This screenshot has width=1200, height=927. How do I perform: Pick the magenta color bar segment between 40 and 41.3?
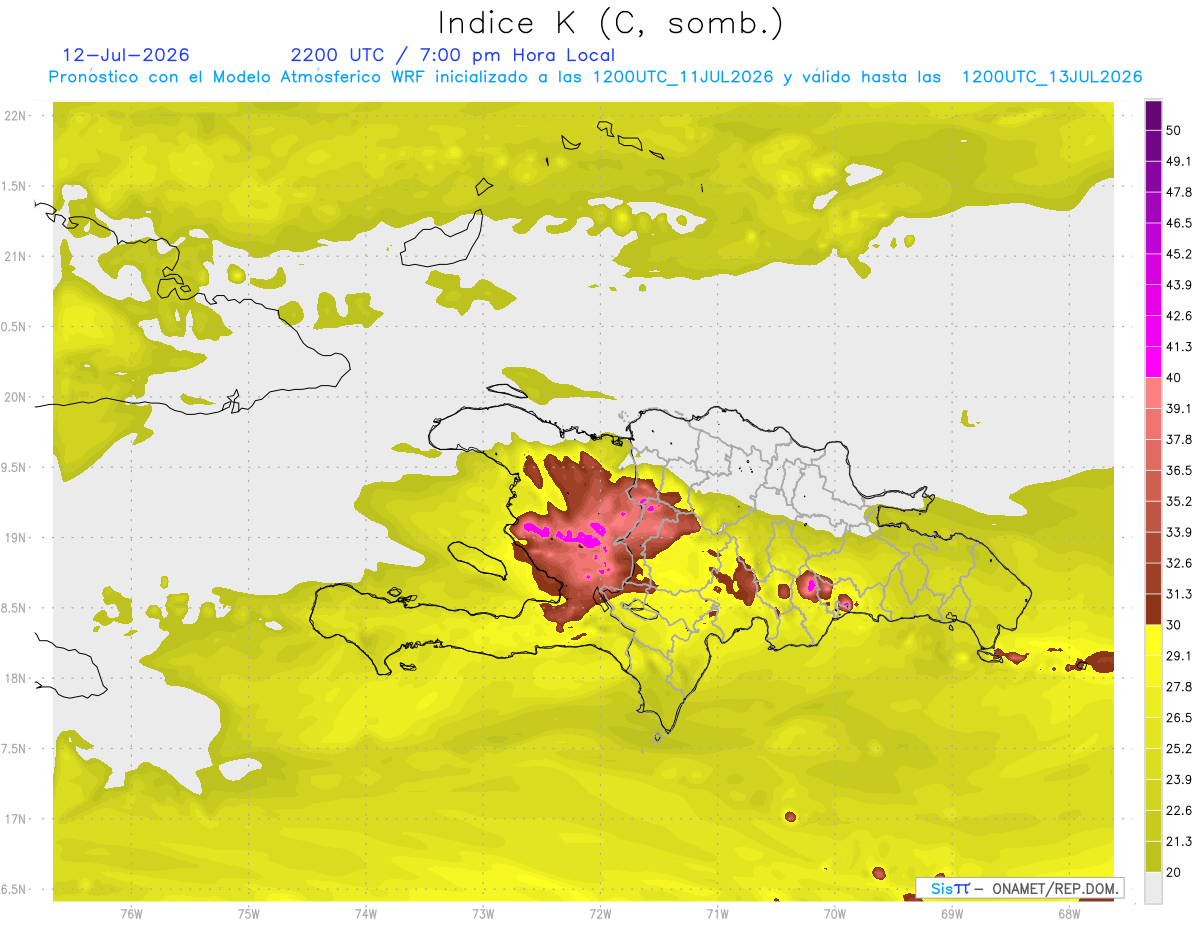[1153, 362]
